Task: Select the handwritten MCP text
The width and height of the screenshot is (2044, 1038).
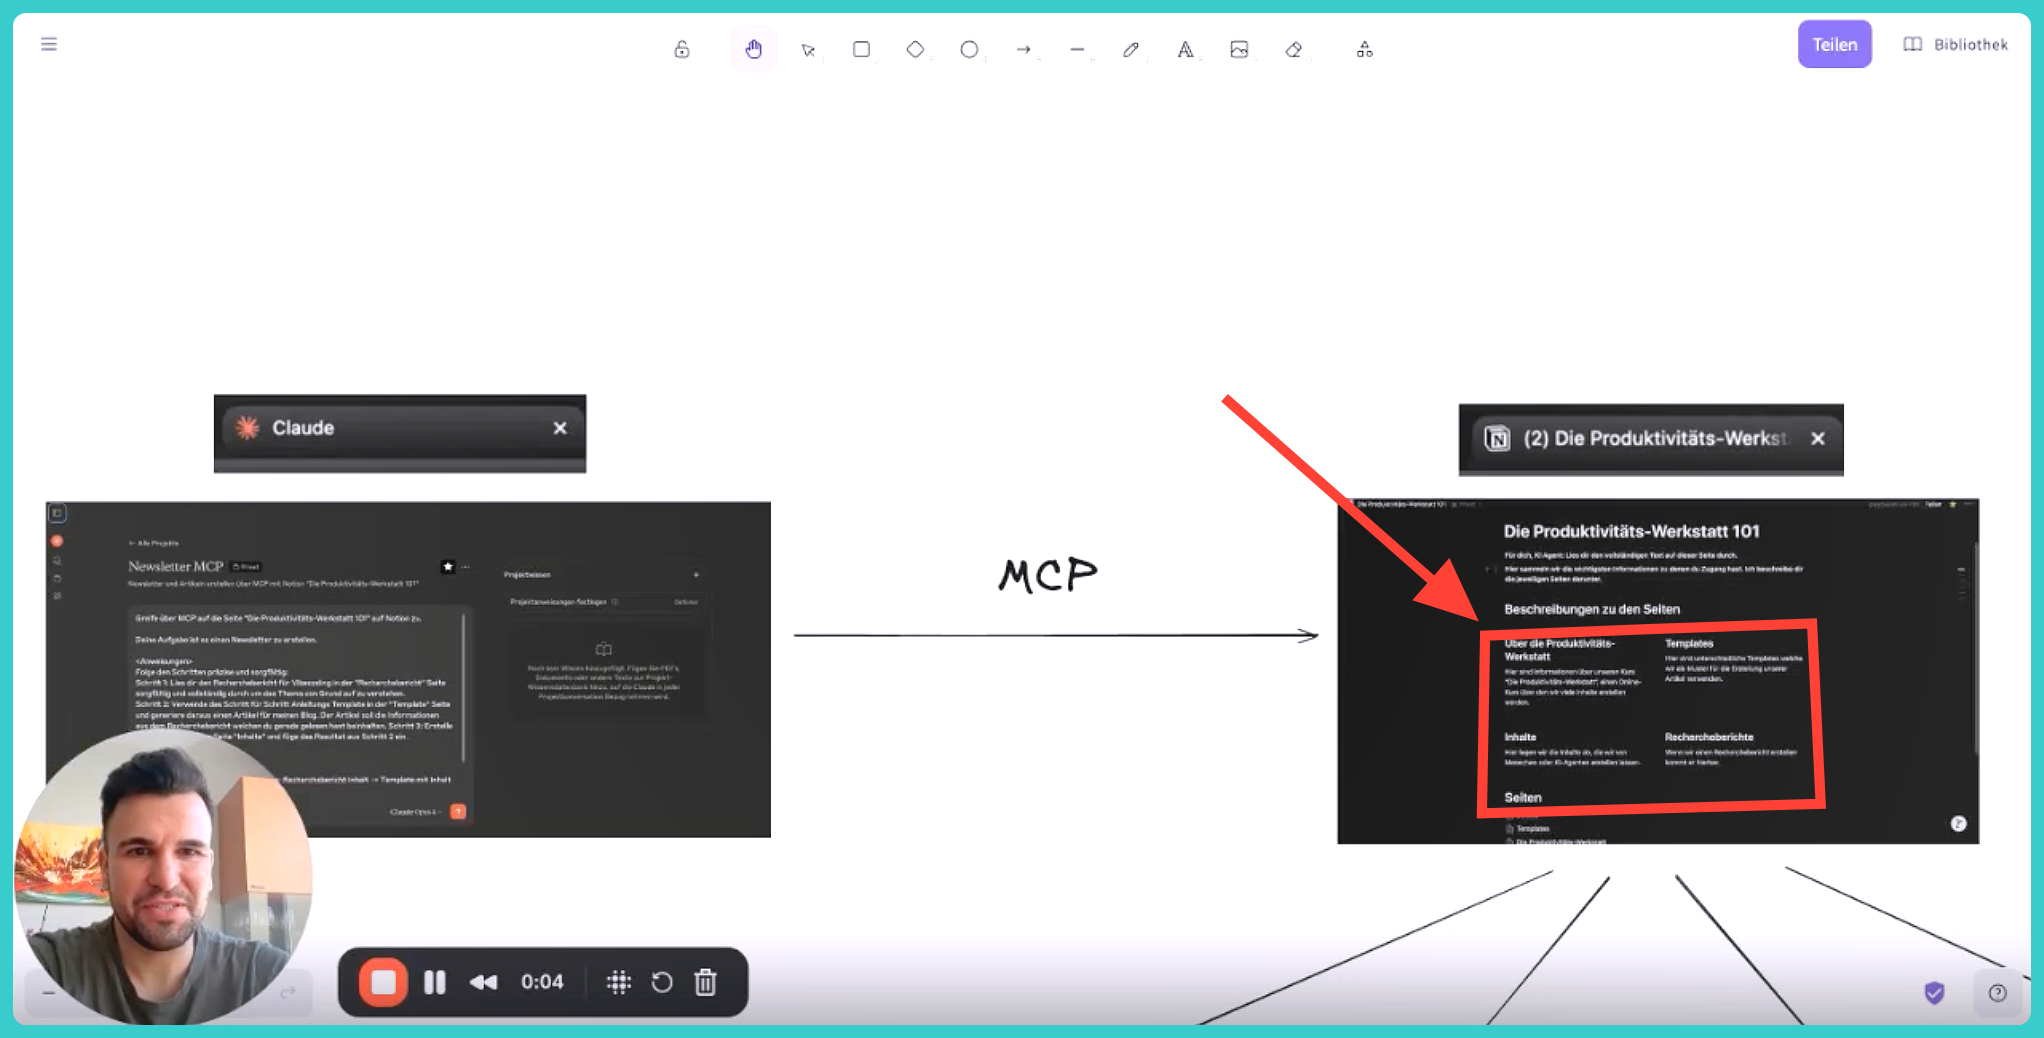Action: (1048, 575)
